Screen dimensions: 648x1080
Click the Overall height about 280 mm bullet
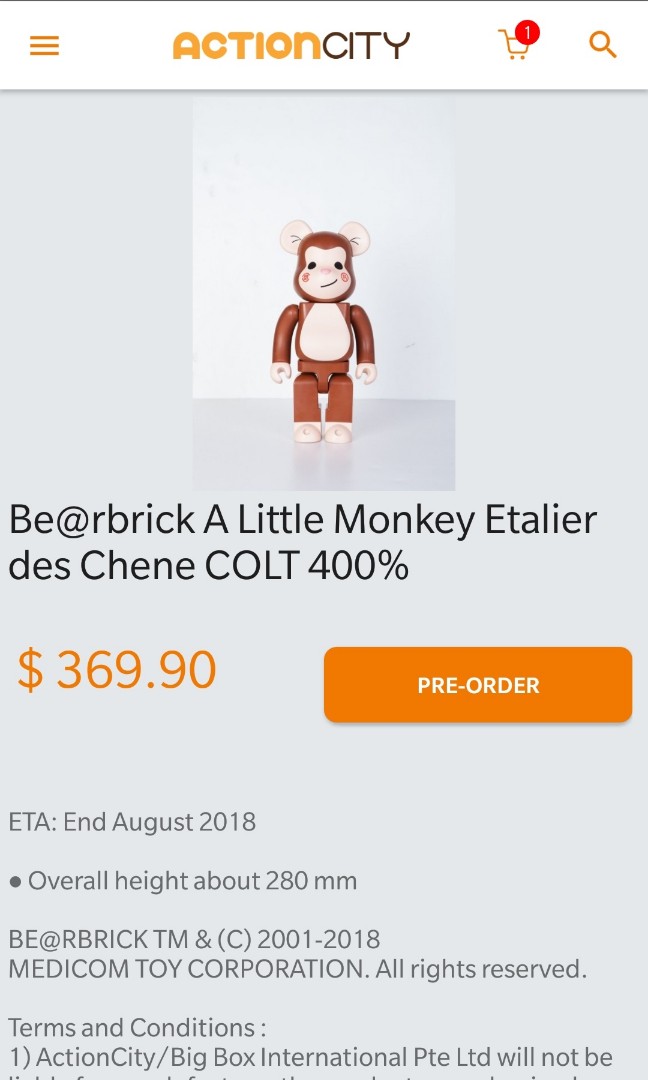(183, 881)
